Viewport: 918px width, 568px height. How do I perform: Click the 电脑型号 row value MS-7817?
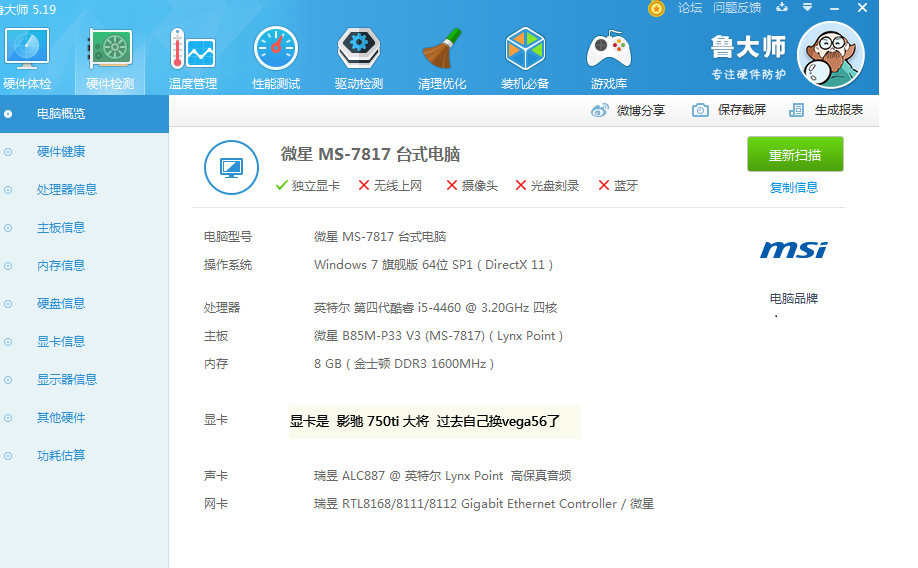coord(380,237)
